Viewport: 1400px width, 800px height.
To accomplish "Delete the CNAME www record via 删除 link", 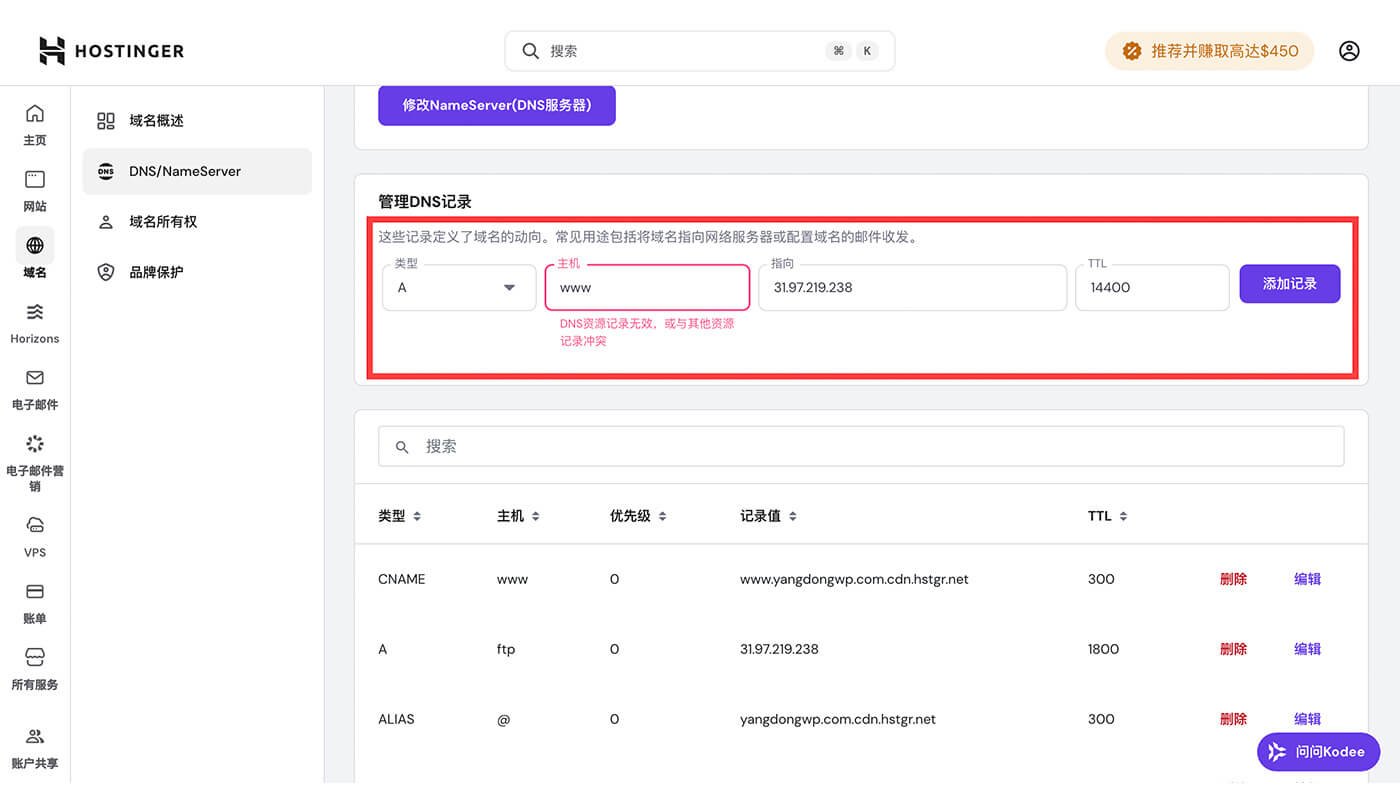I will 1233,578.
